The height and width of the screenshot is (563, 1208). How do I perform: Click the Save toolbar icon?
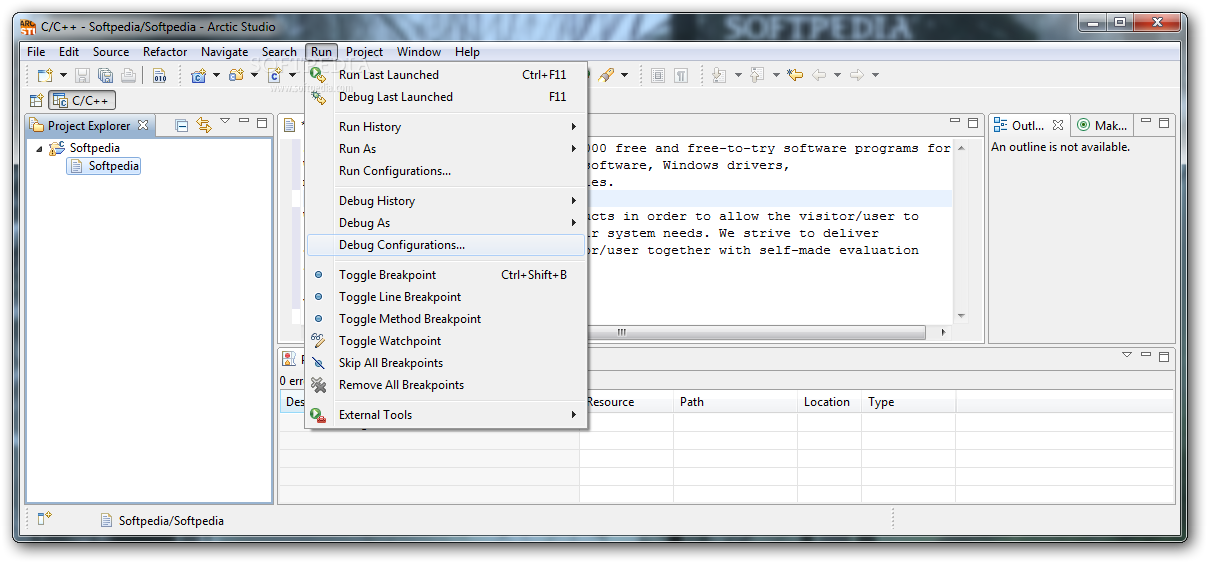click(83, 75)
